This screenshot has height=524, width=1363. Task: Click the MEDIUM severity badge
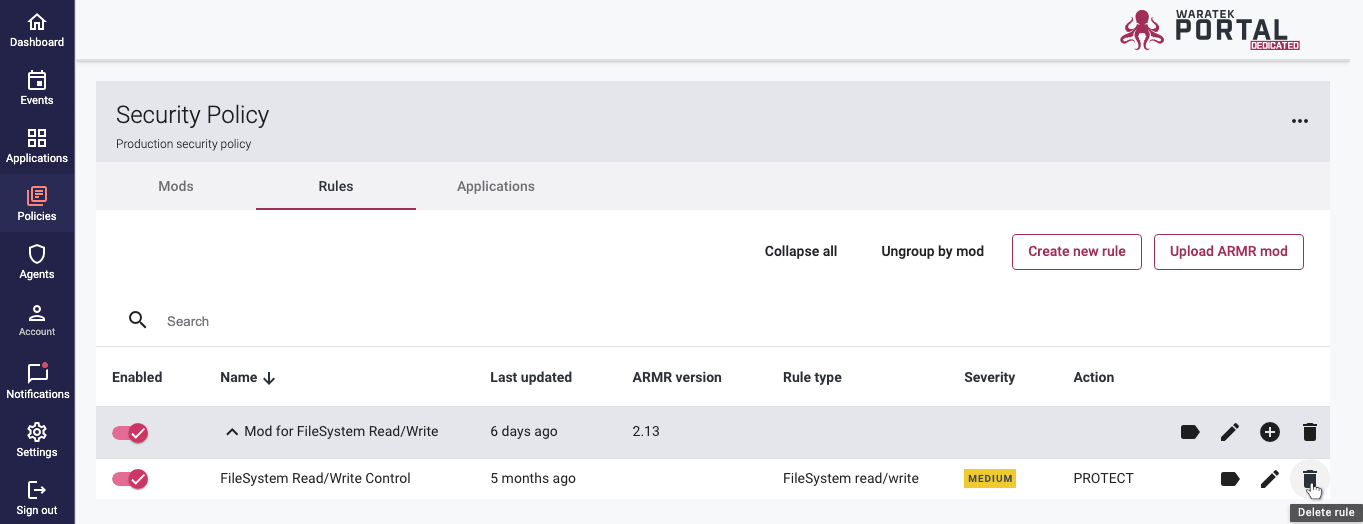[990, 478]
